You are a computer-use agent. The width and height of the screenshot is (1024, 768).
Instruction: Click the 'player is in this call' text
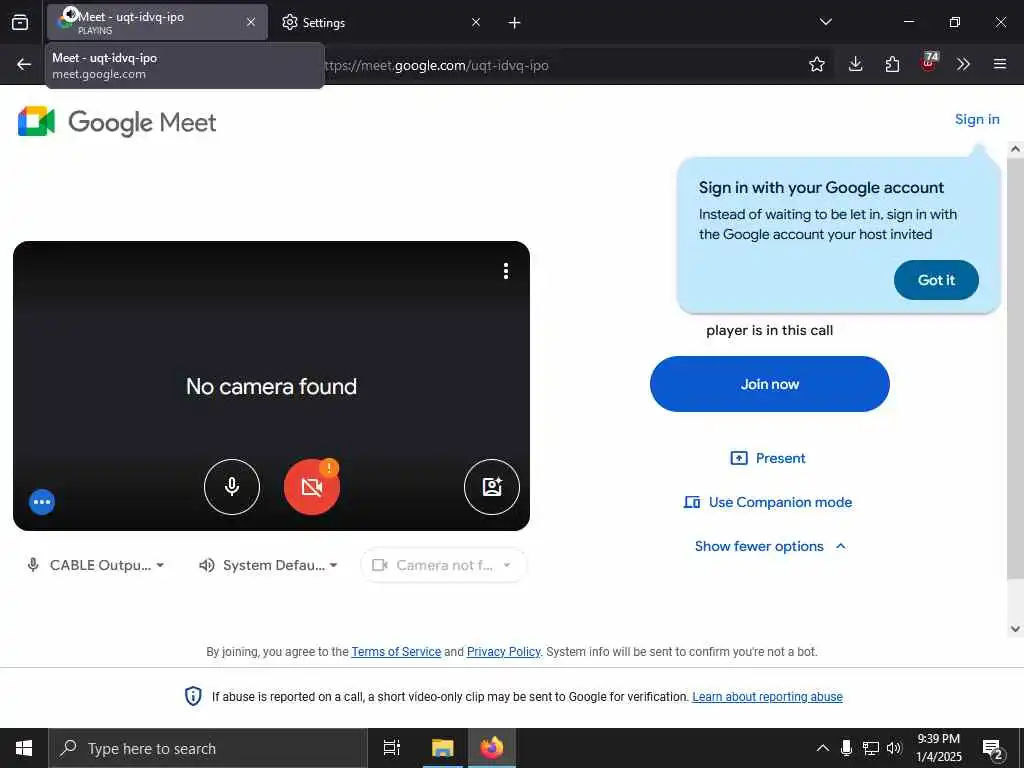pyautogui.click(x=769, y=330)
